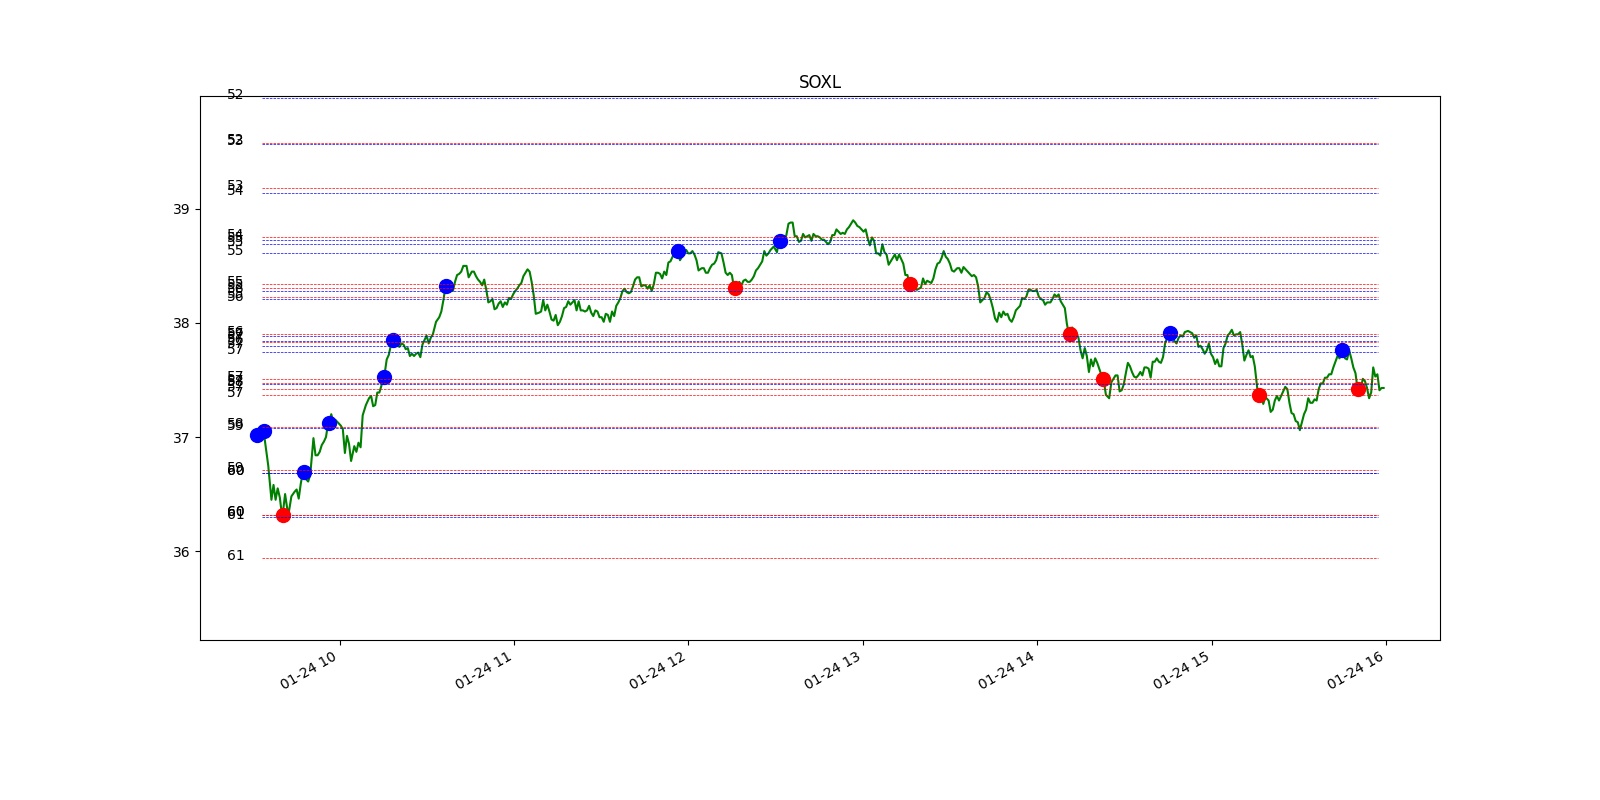Click the y-axis tick label 39

point(181,209)
